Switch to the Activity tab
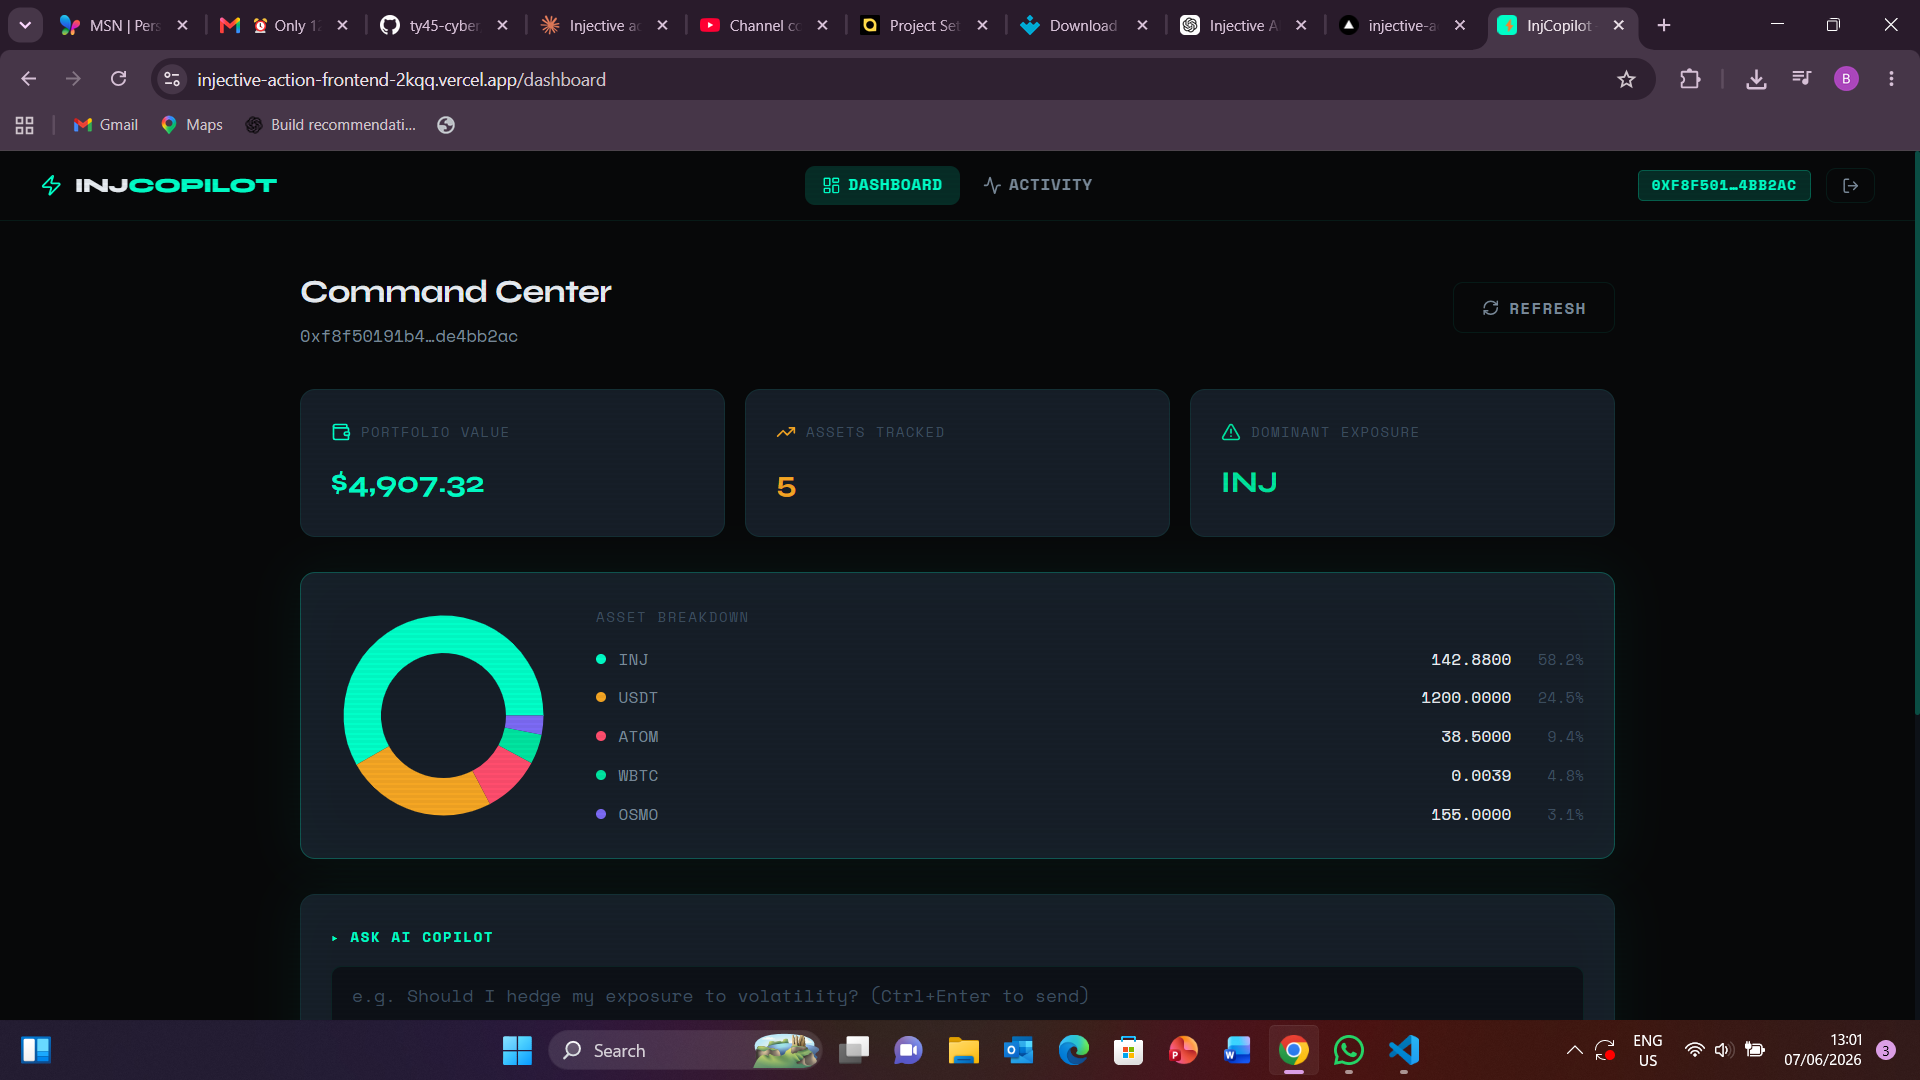Viewport: 1920px width, 1080px height. pos(1038,185)
